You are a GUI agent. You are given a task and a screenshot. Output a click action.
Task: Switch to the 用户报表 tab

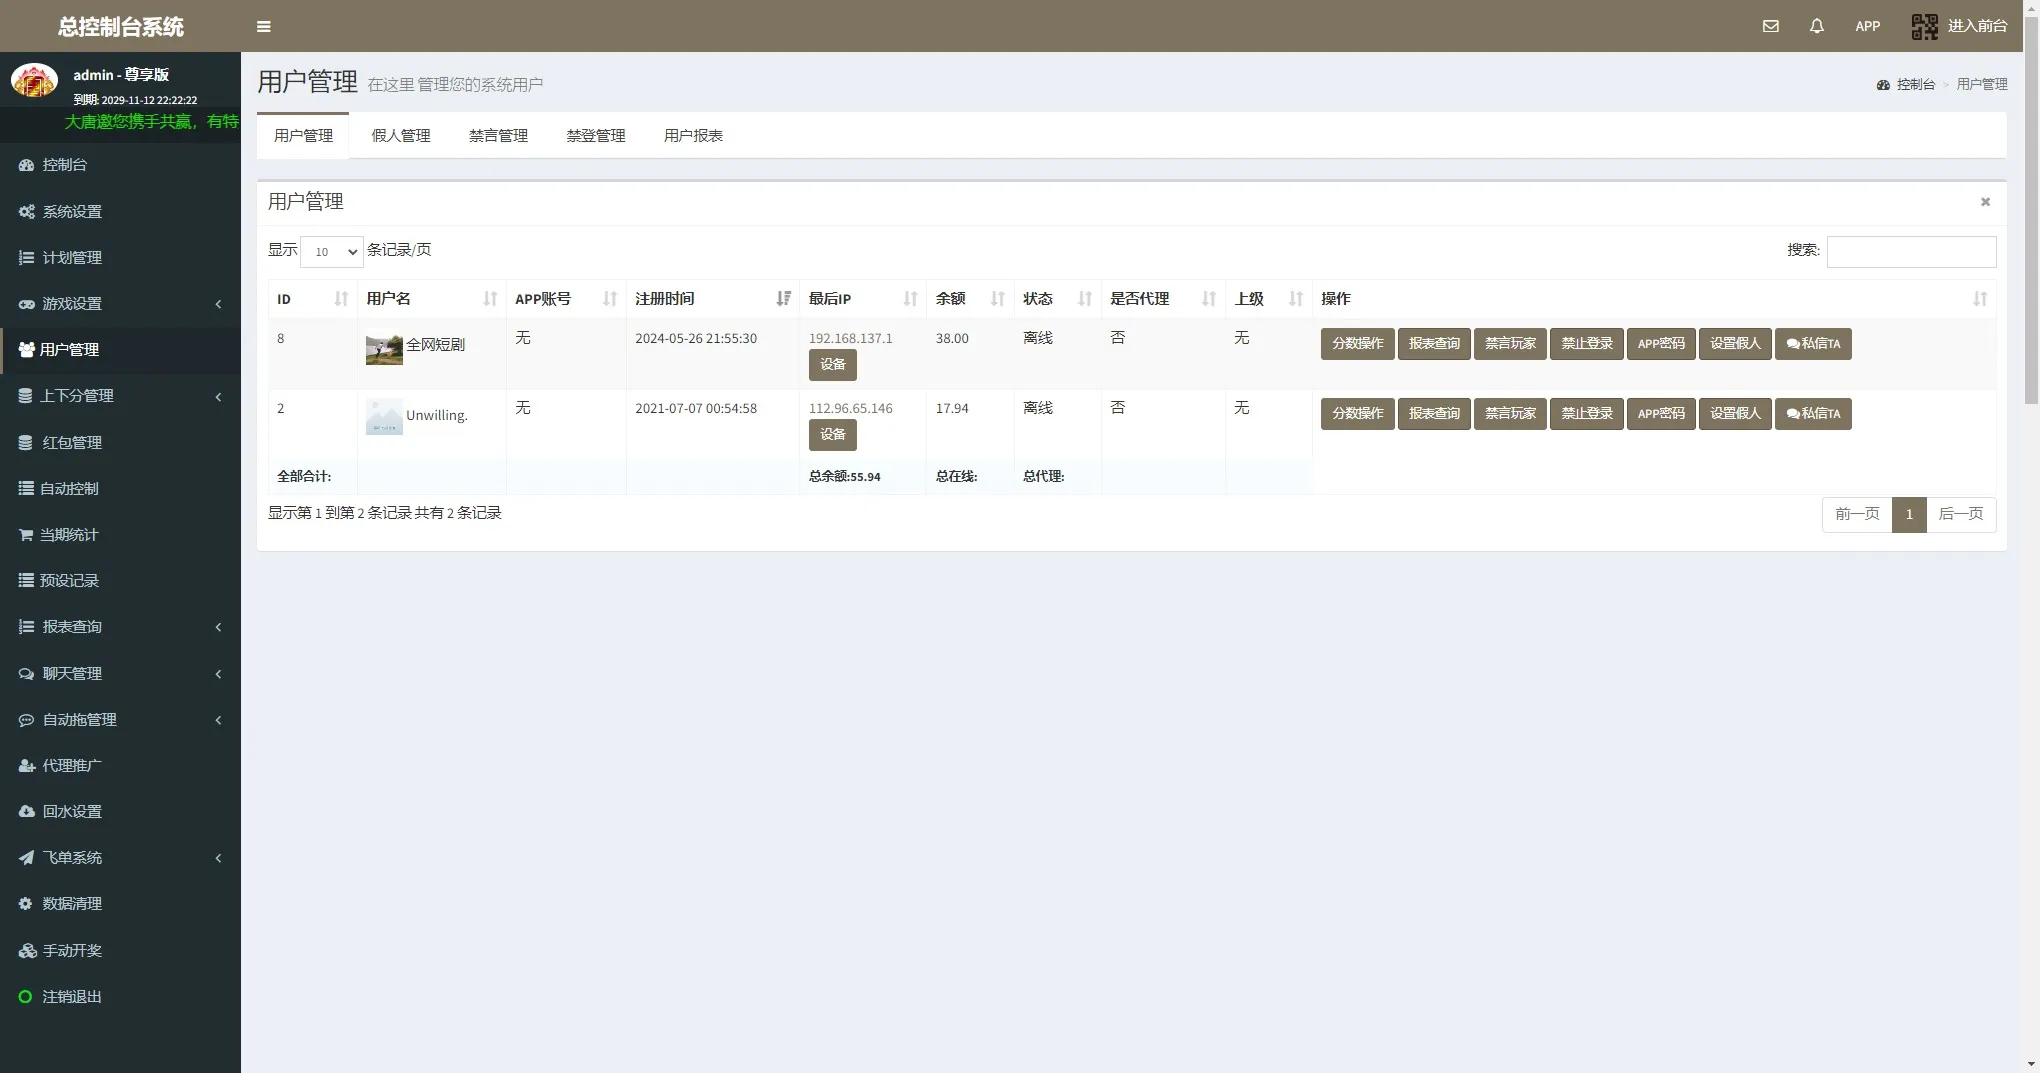pyautogui.click(x=693, y=136)
